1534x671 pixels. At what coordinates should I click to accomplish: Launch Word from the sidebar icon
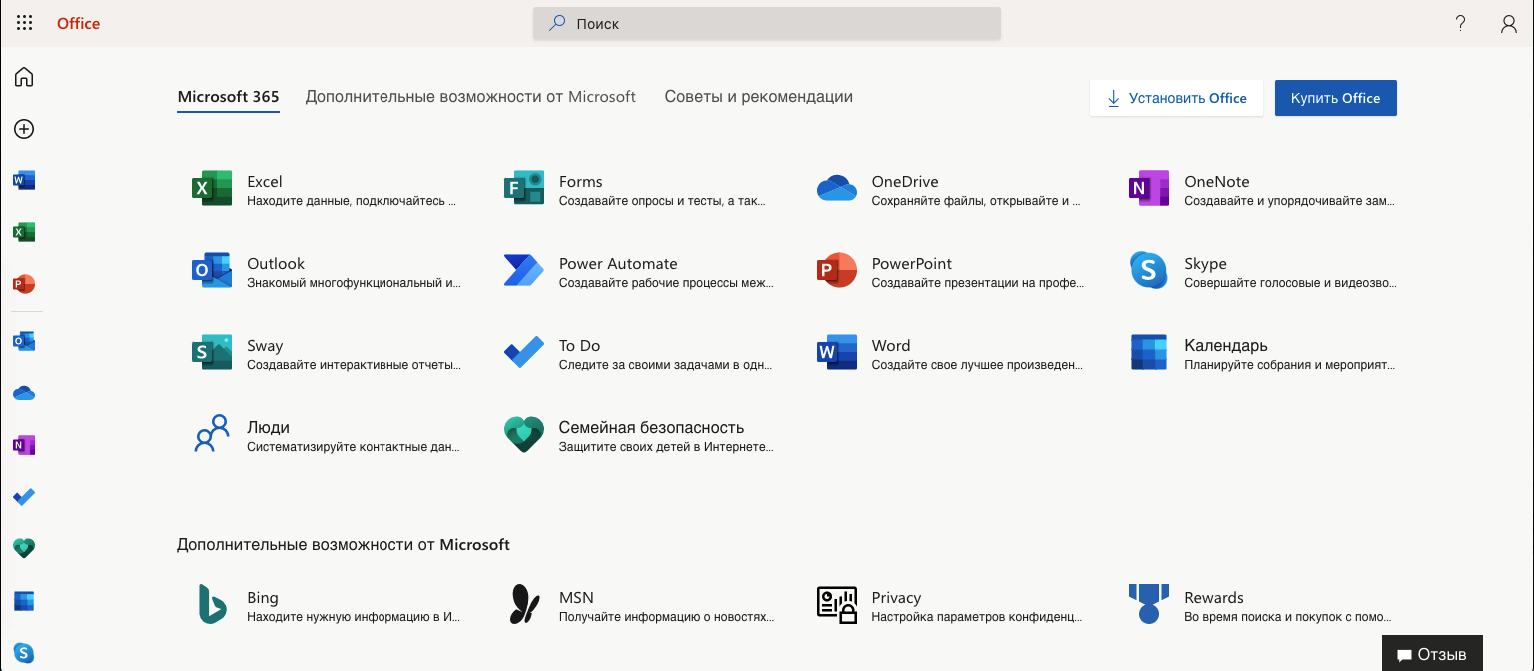click(24, 181)
